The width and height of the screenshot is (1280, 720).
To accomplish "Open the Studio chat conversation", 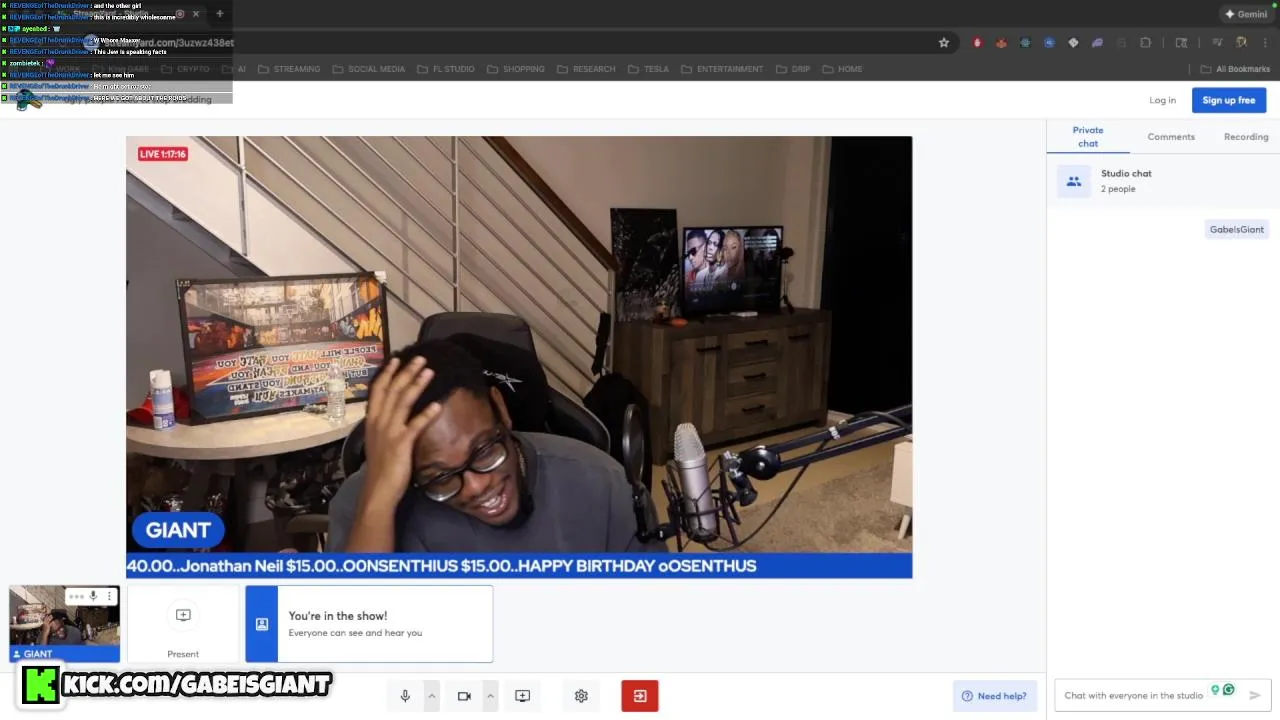I will tap(1163, 181).
